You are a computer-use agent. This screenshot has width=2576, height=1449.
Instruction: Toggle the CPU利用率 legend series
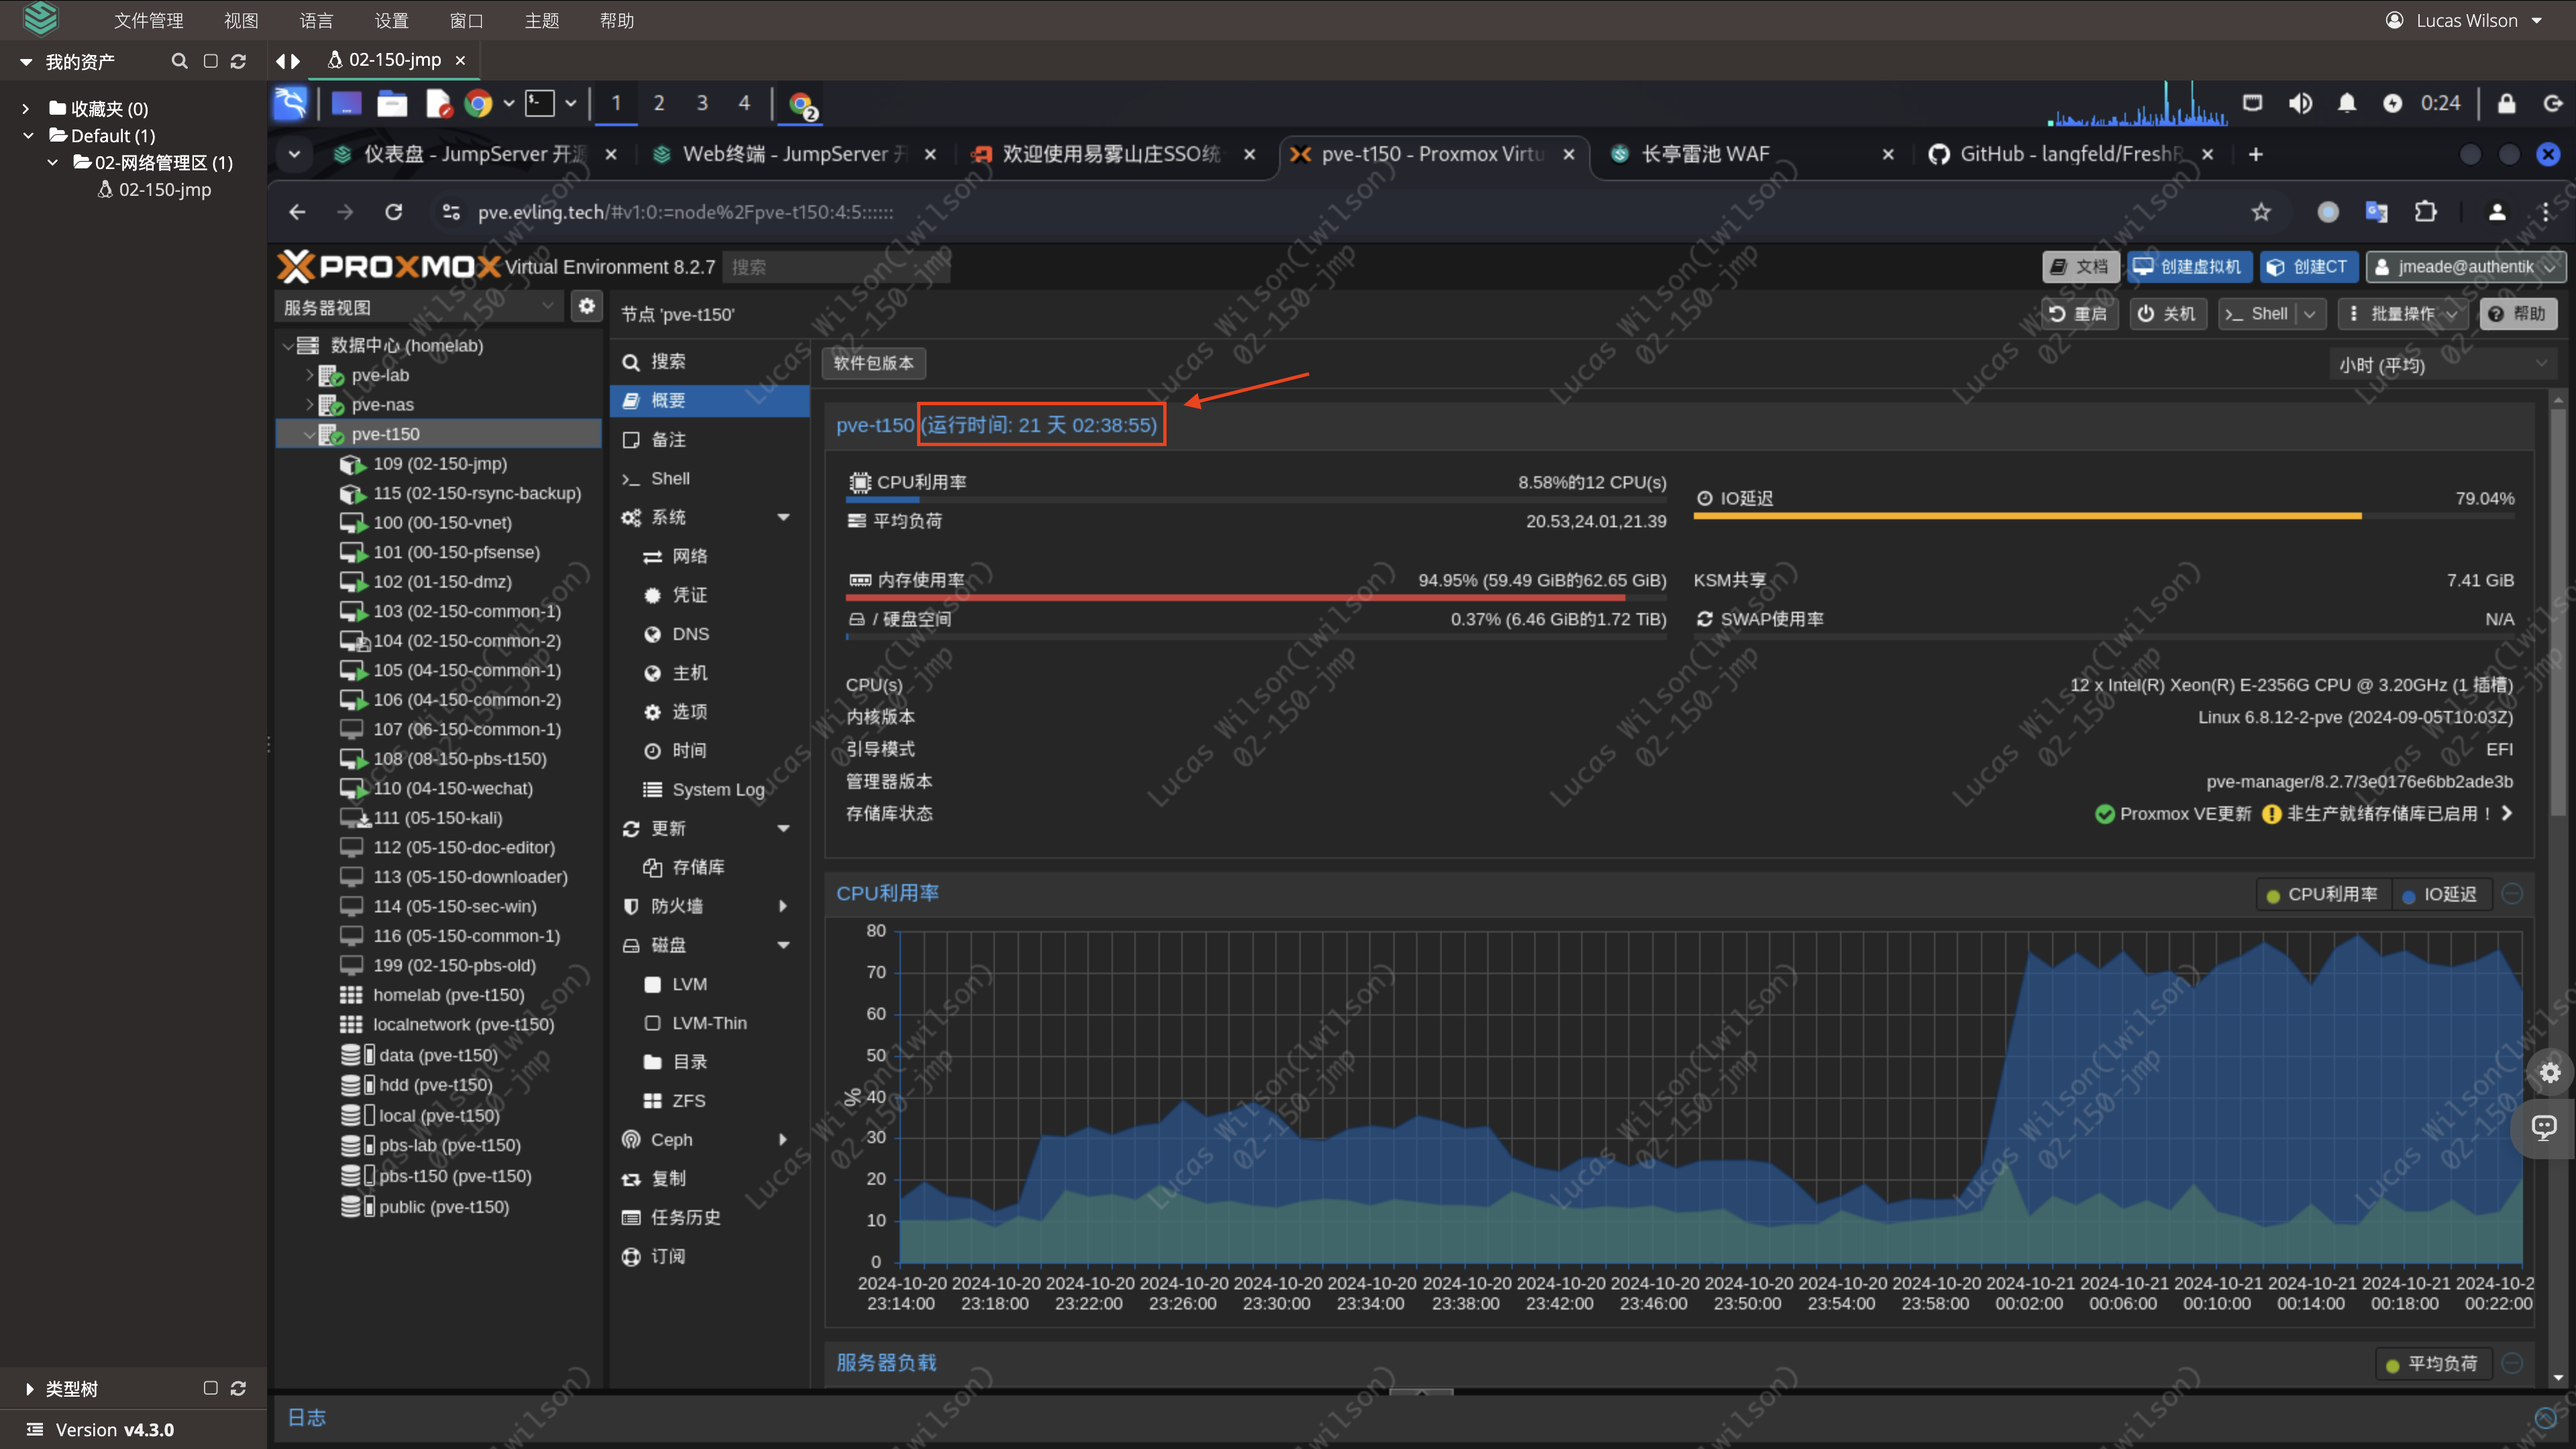pyautogui.click(x=2322, y=894)
